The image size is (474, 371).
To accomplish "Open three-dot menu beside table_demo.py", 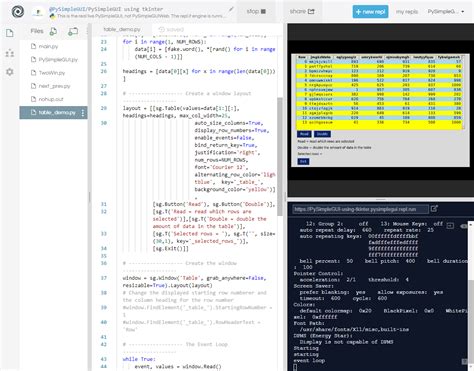I will (x=83, y=113).
